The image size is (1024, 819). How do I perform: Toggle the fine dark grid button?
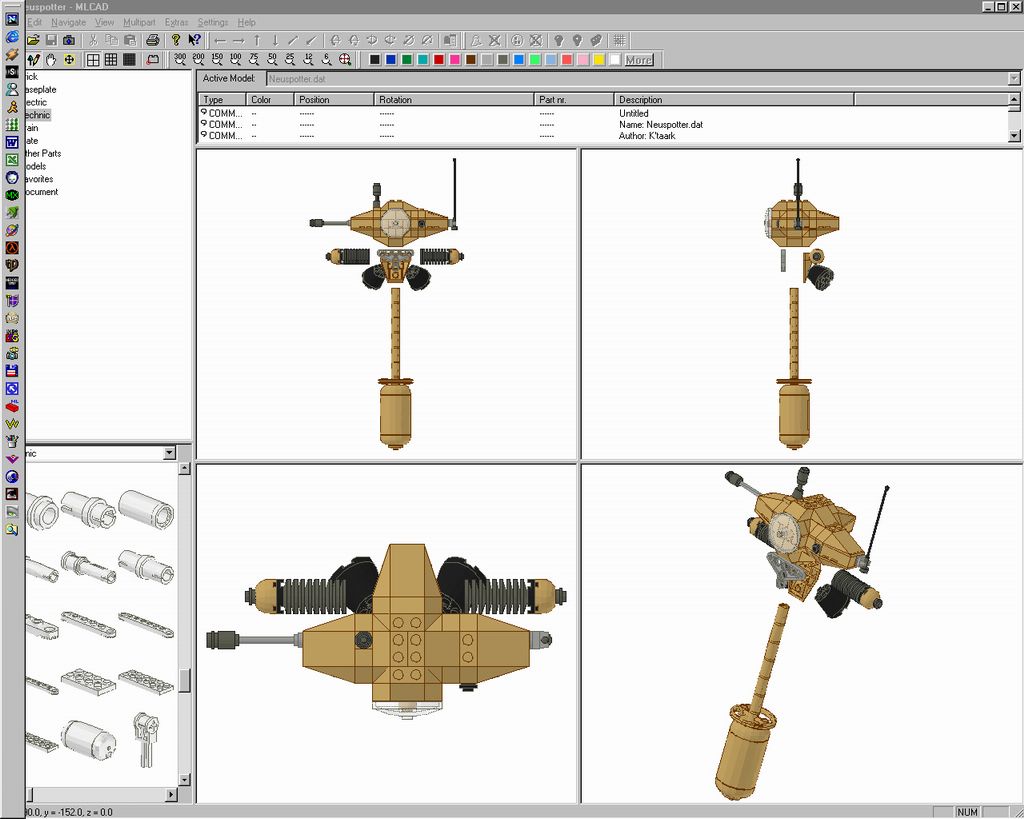(x=129, y=60)
